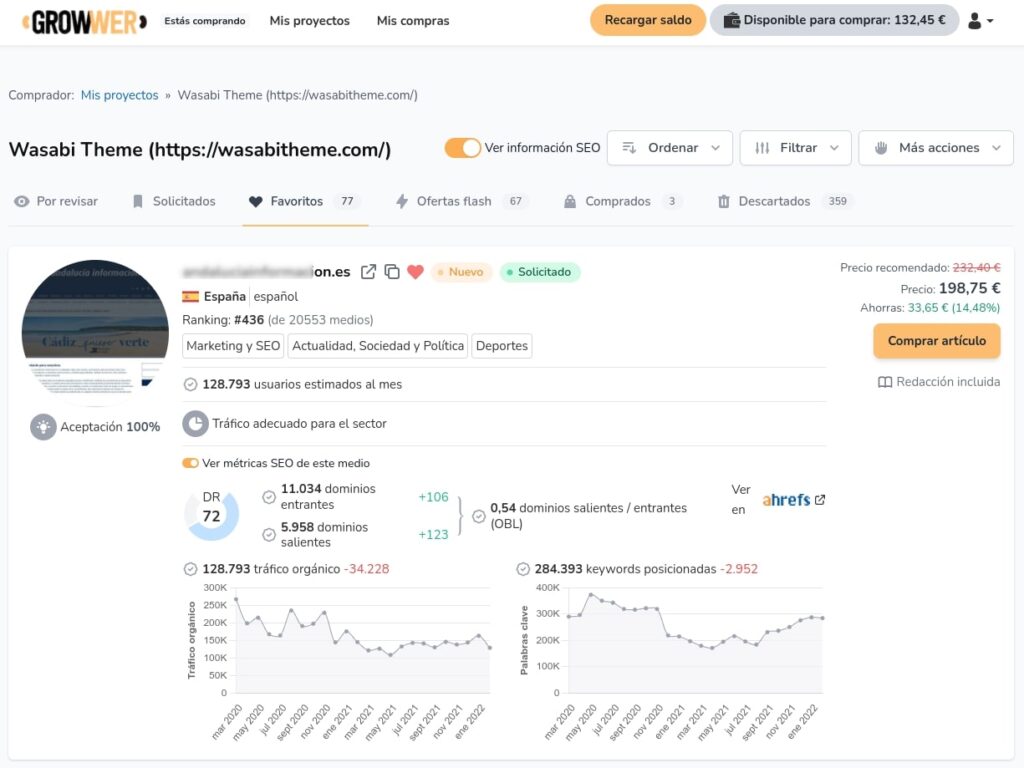Remove from favorites via red heart icon
This screenshot has height=768, width=1024.
click(415, 272)
